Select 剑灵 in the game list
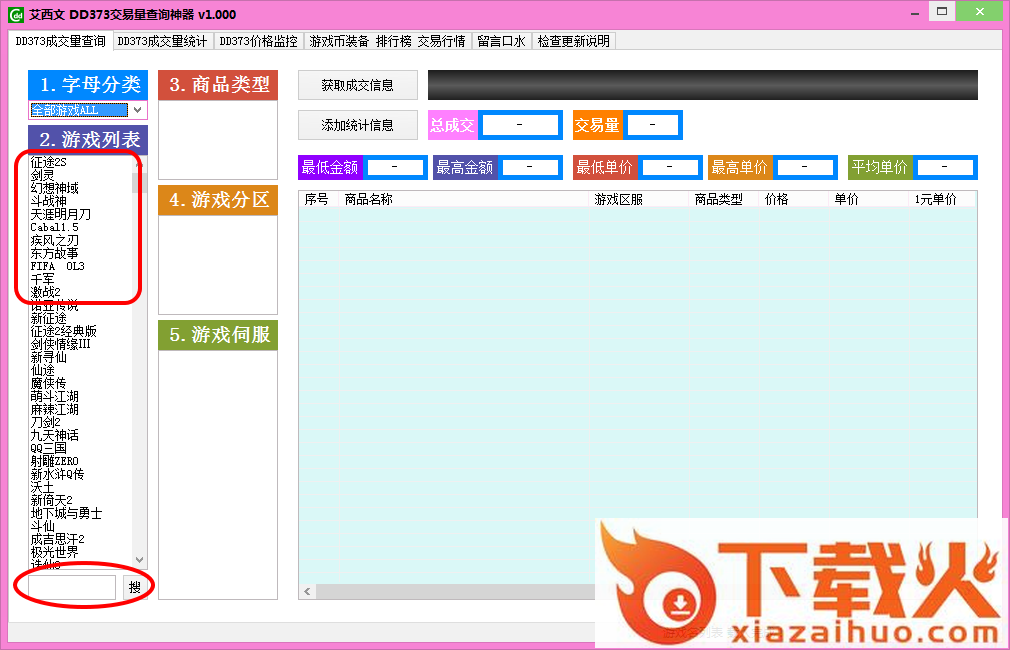 point(42,175)
